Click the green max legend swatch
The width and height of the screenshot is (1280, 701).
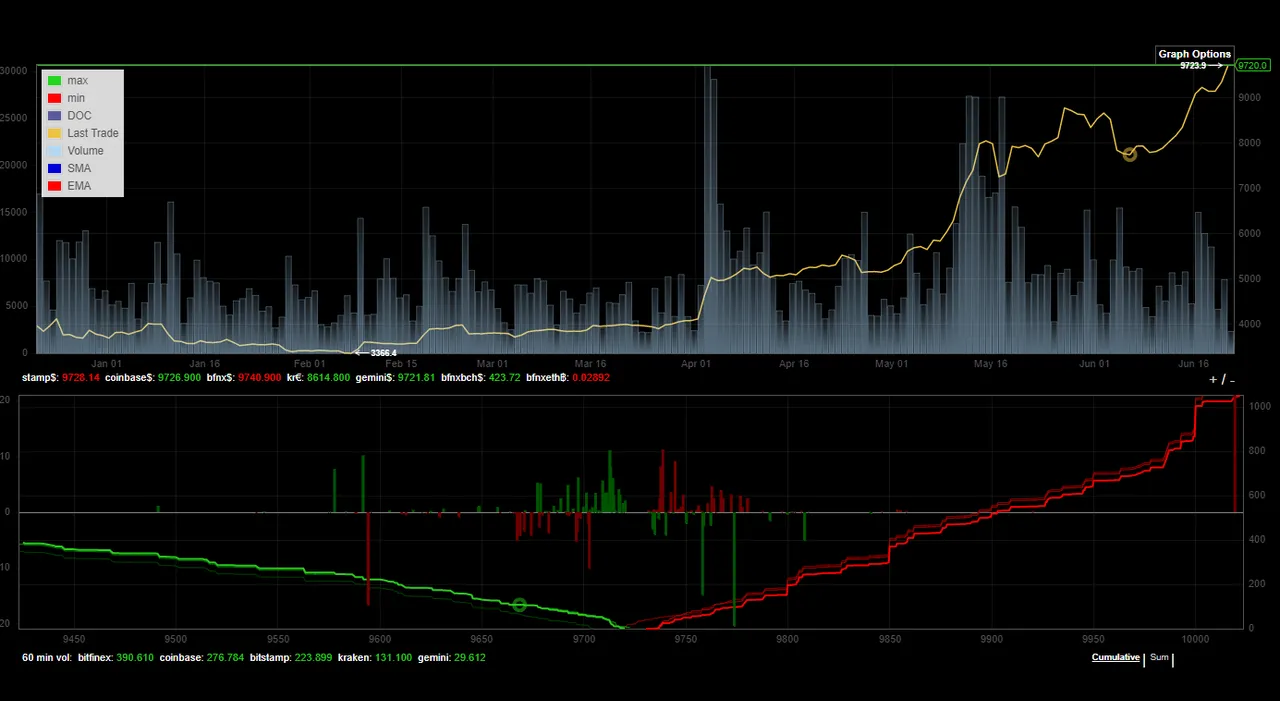click(55, 80)
